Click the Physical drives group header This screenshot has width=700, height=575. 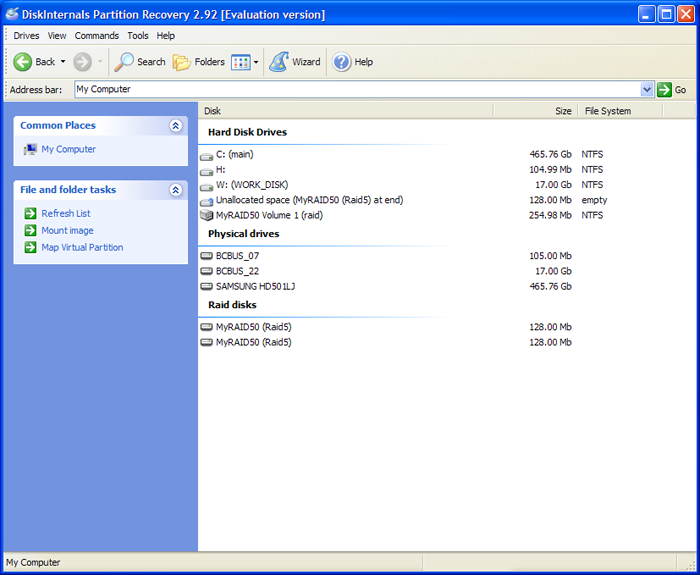tap(244, 234)
